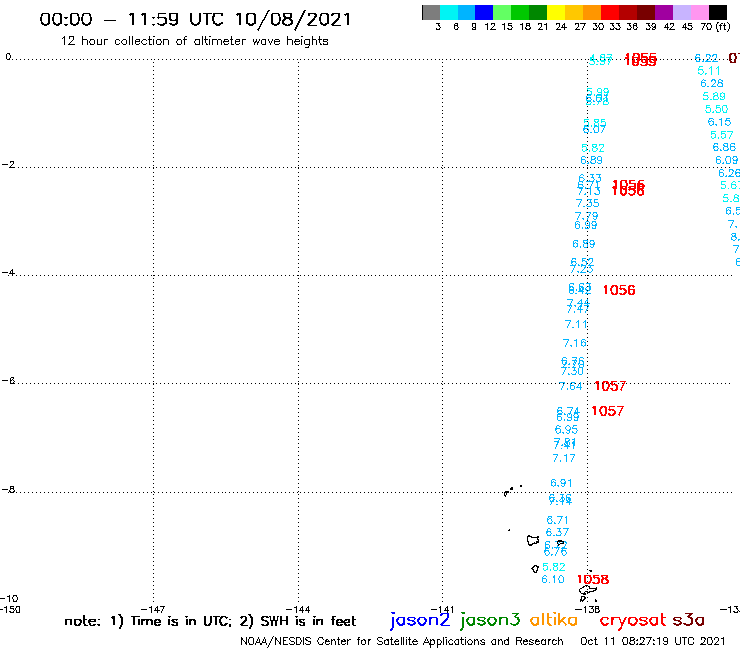Click subtitle '12 hour collection of altimeter wave heights'
The height and width of the screenshot is (650, 740).
[194, 41]
